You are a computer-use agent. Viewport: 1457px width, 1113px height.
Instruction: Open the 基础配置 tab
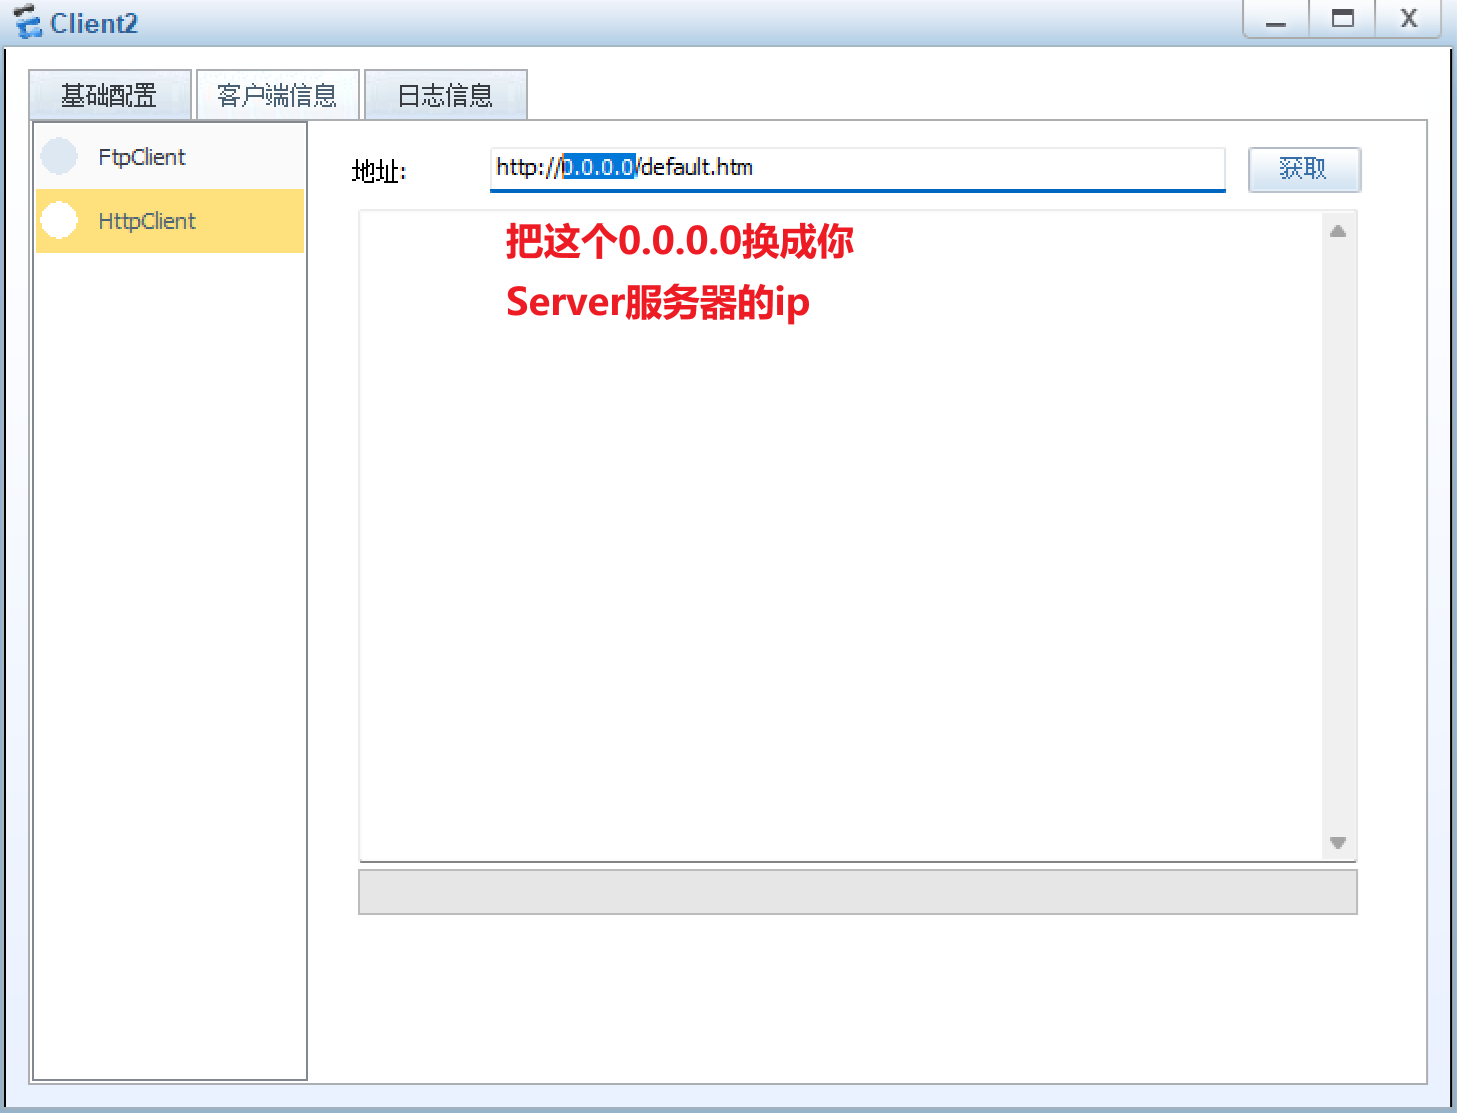click(109, 95)
